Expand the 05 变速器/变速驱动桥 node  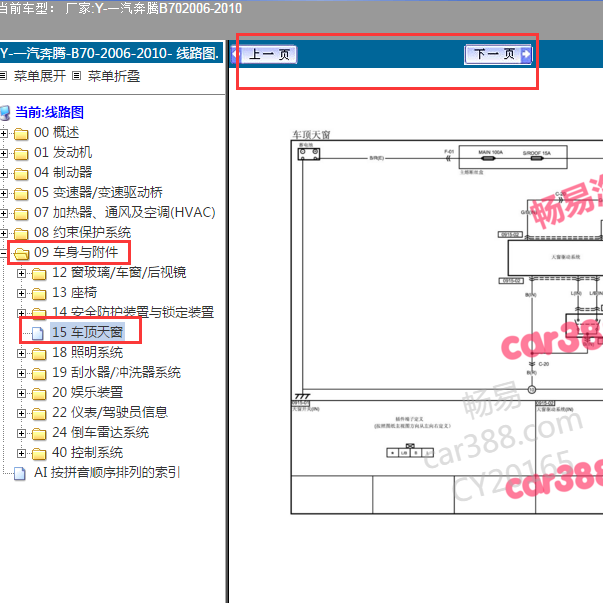[4, 193]
